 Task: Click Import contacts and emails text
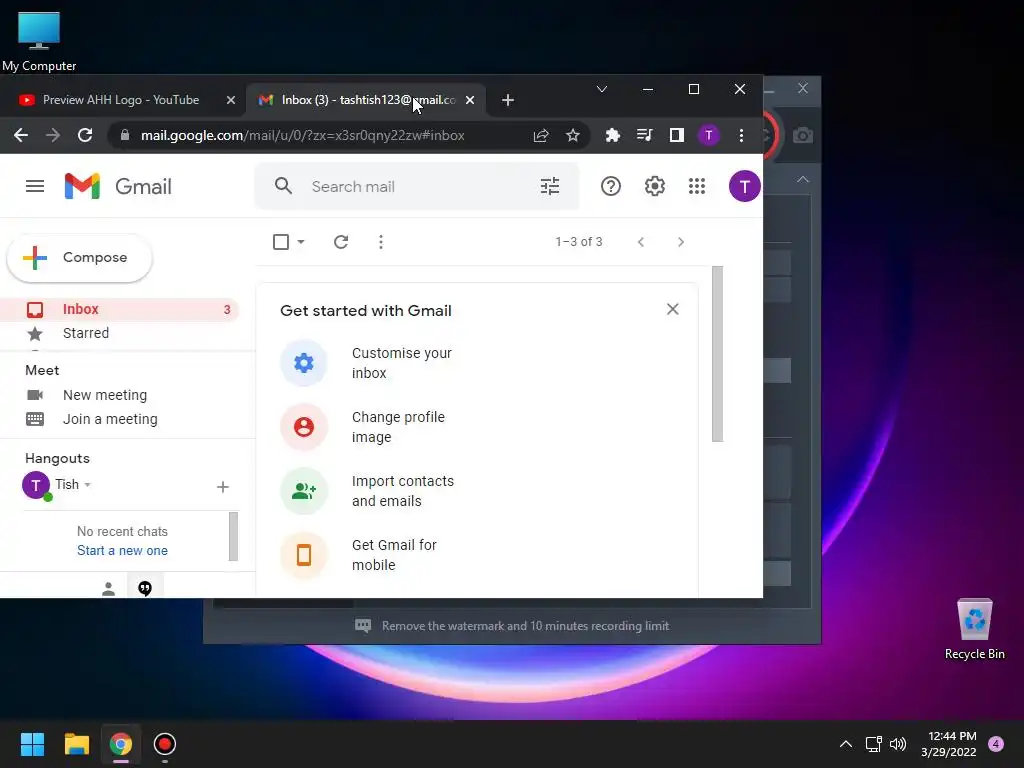pos(403,491)
